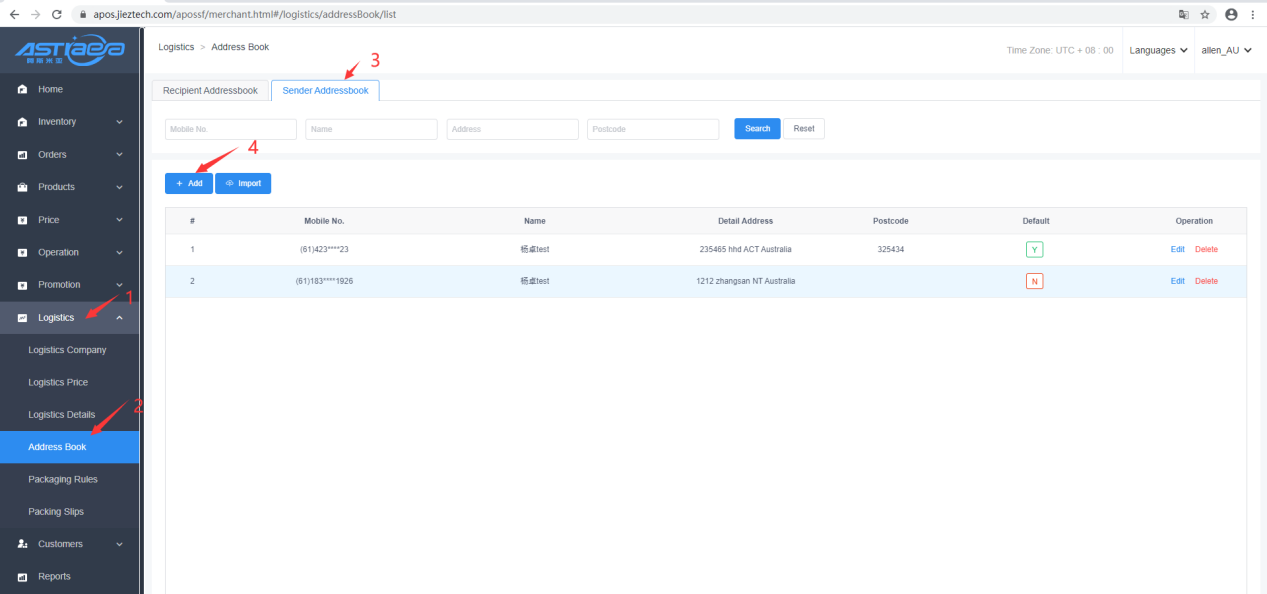Click the Add button
This screenshot has width=1267, height=594.
189,184
